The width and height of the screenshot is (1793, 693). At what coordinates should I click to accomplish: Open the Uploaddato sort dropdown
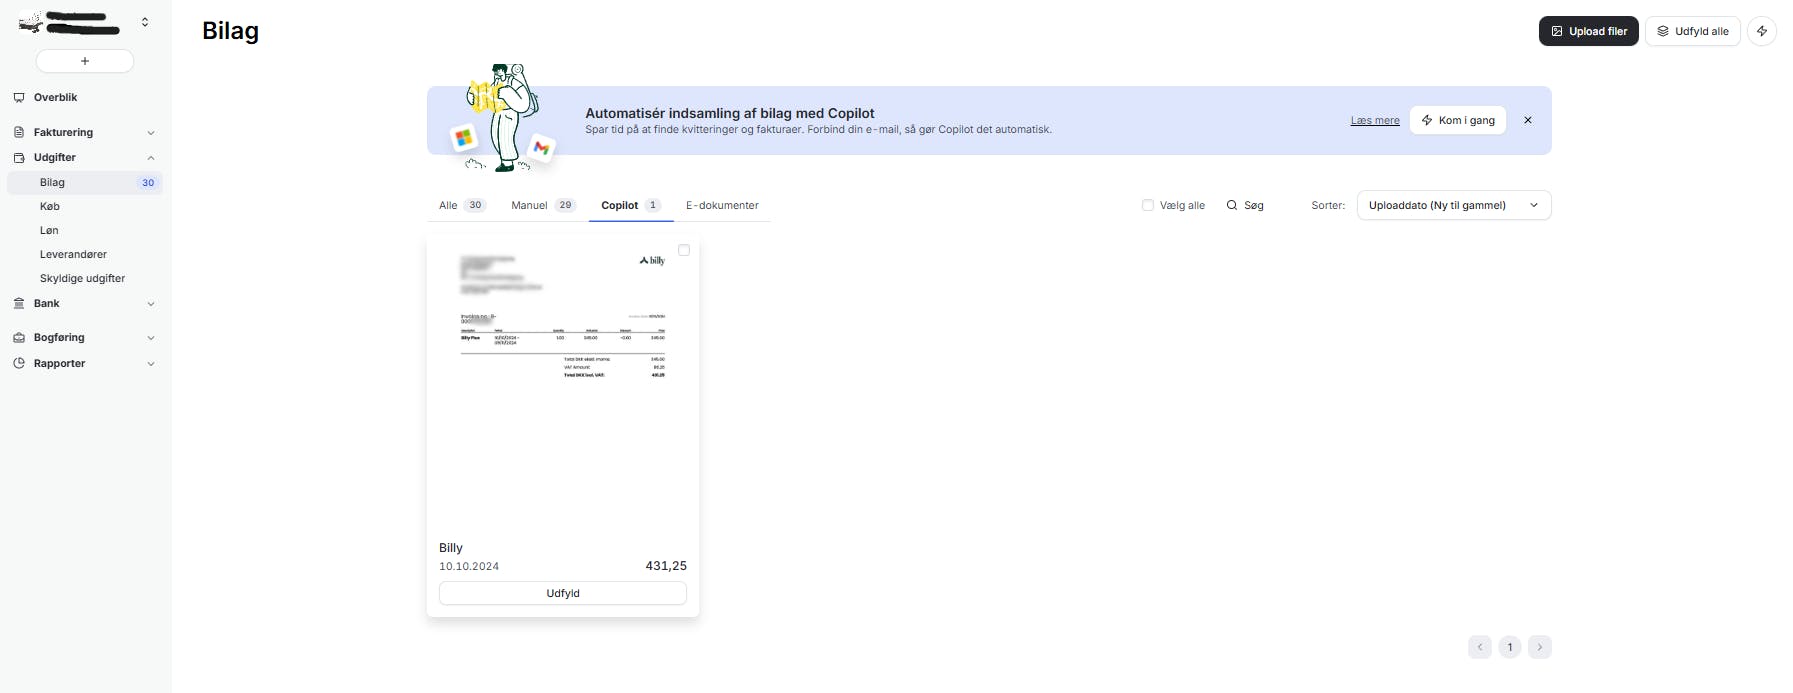click(1454, 205)
